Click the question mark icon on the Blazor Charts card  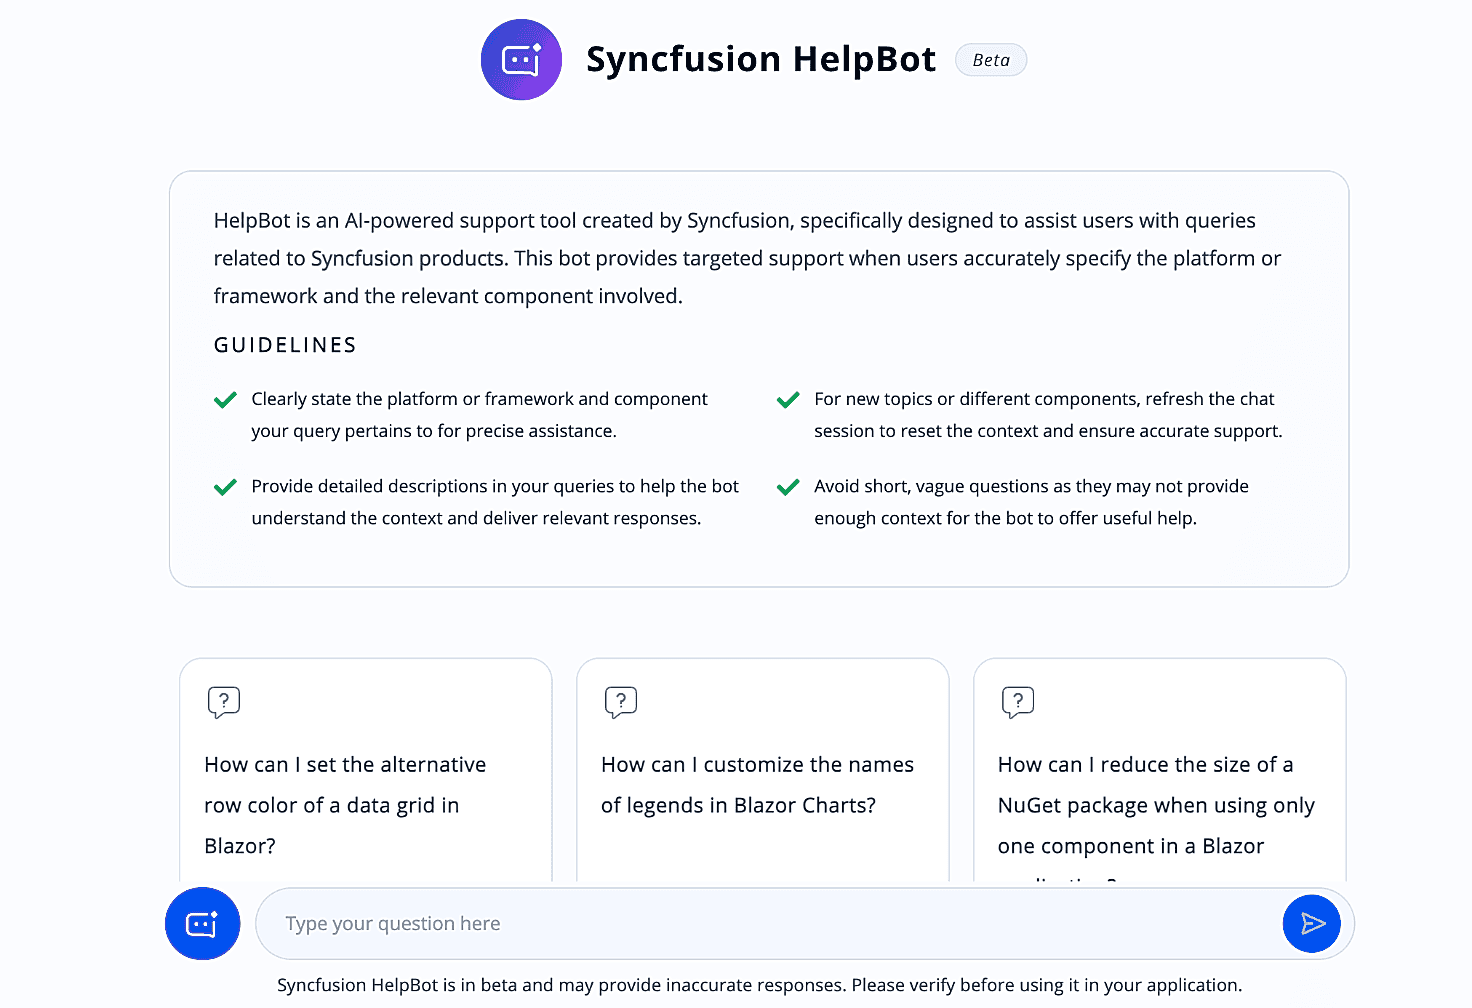(620, 701)
